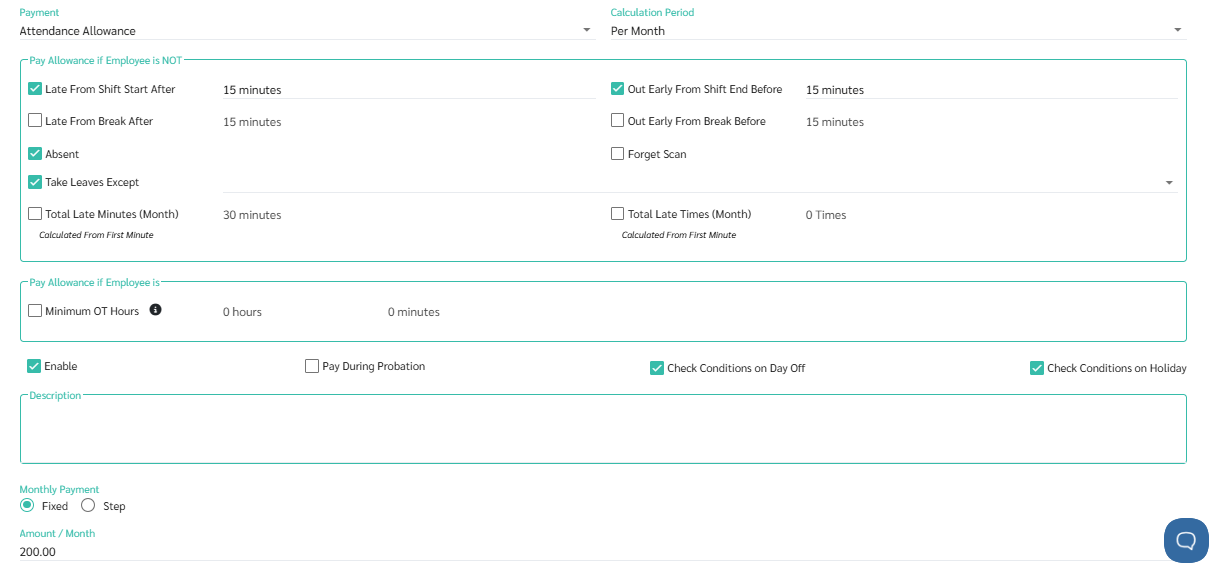Viewport: 1211px width, 571px height.
Task: Click the 0 hours OT field
Action: [242, 312]
